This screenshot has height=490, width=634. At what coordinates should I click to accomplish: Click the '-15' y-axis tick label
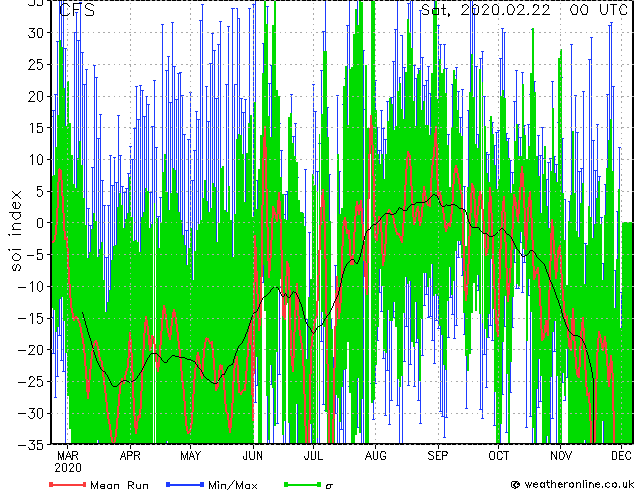coord(32,318)
